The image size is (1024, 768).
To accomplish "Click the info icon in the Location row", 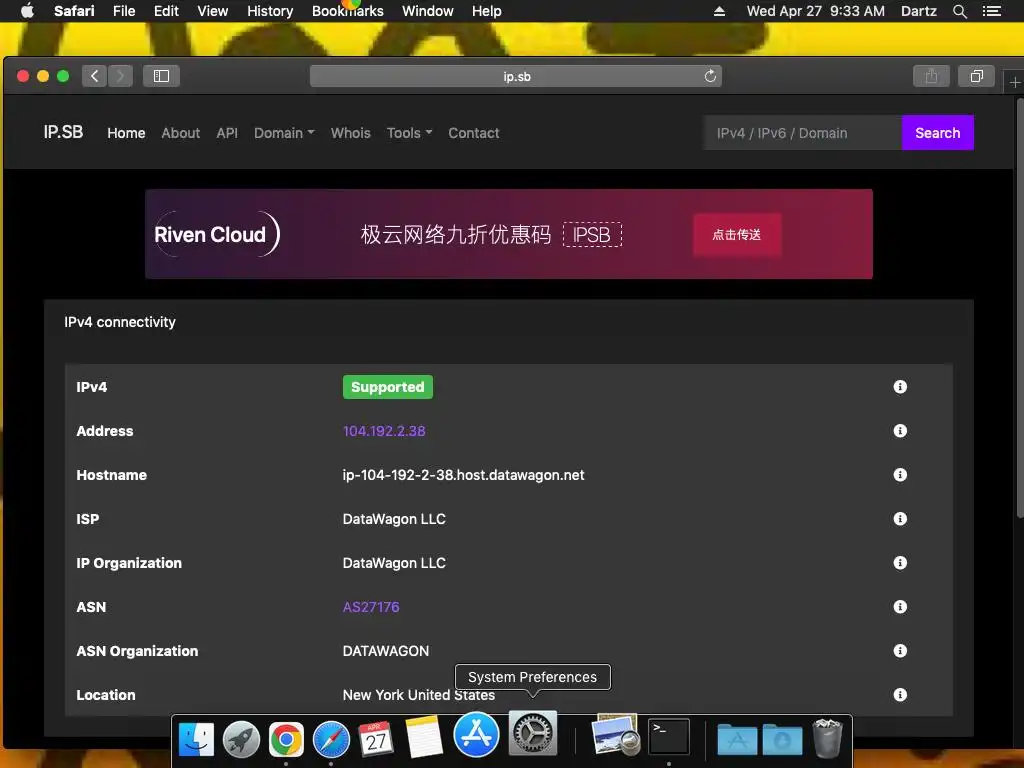I will tap(900, 694).
